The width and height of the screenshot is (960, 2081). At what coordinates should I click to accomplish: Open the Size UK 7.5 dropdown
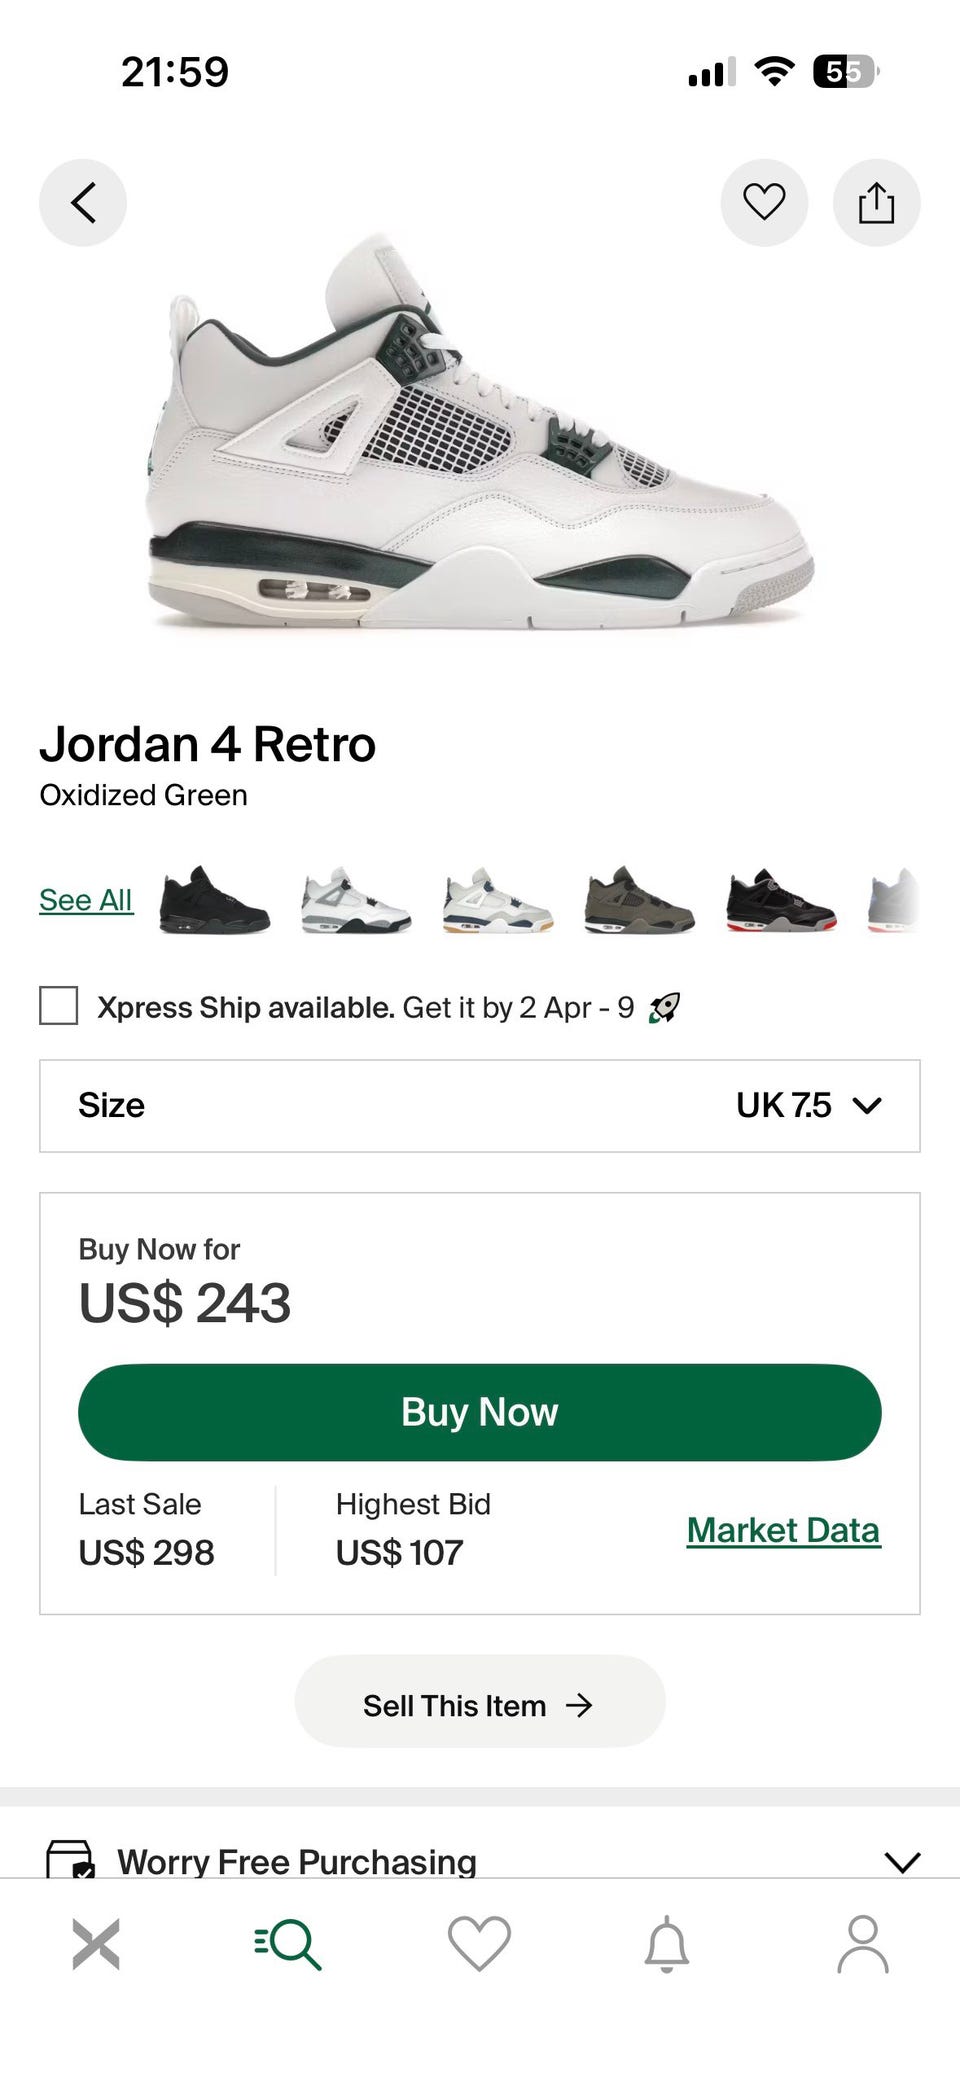coord(480,1106)
